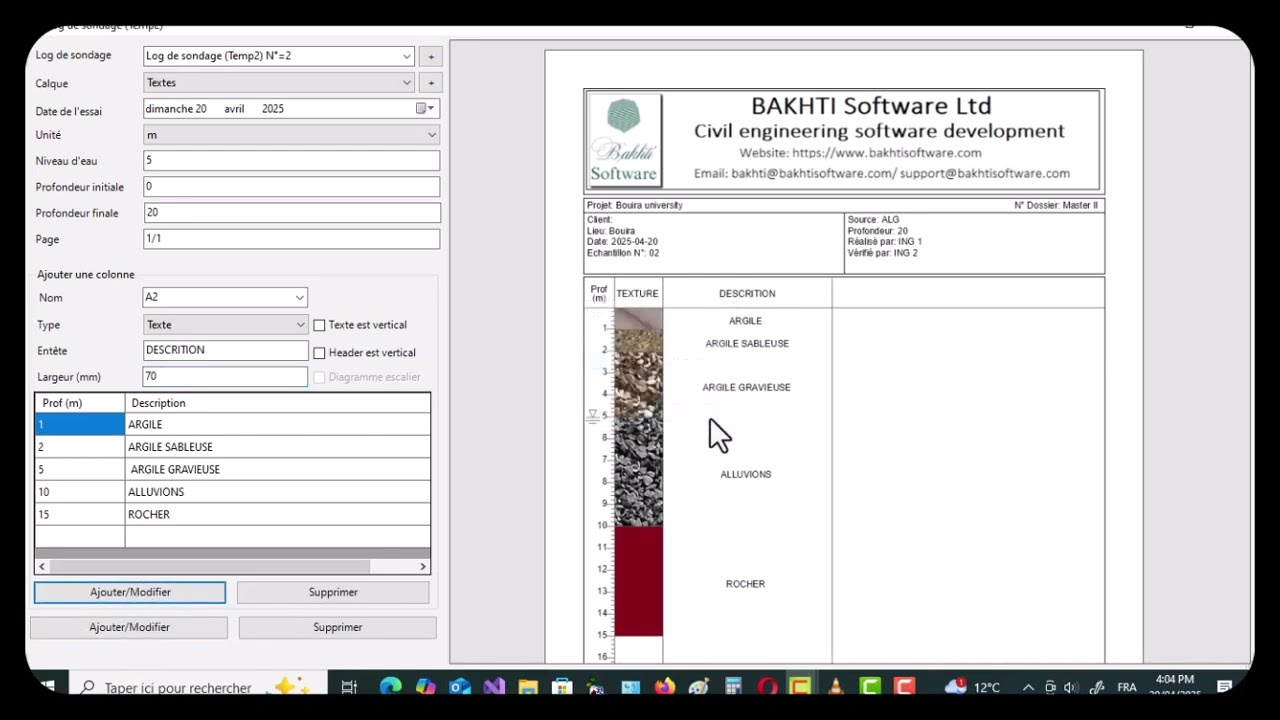Click the Entête field containing DESCRITION

pos(226,351)
